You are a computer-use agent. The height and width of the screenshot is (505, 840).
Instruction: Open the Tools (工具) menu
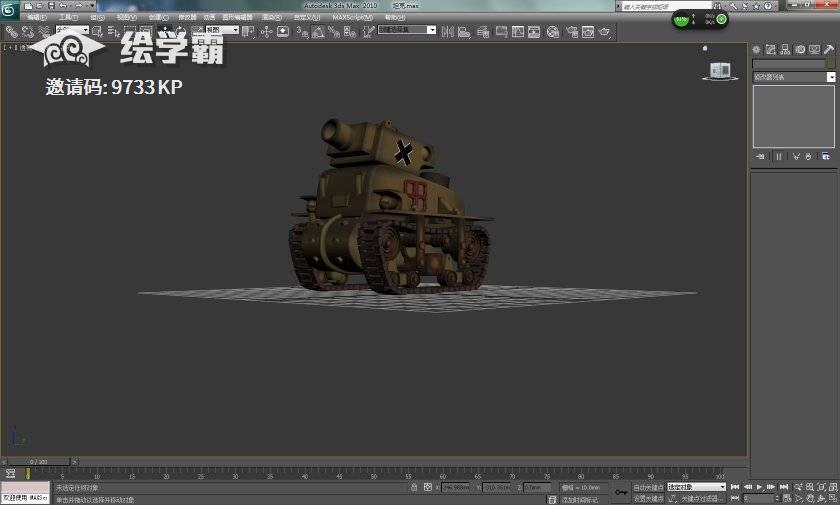coord(68,18)
